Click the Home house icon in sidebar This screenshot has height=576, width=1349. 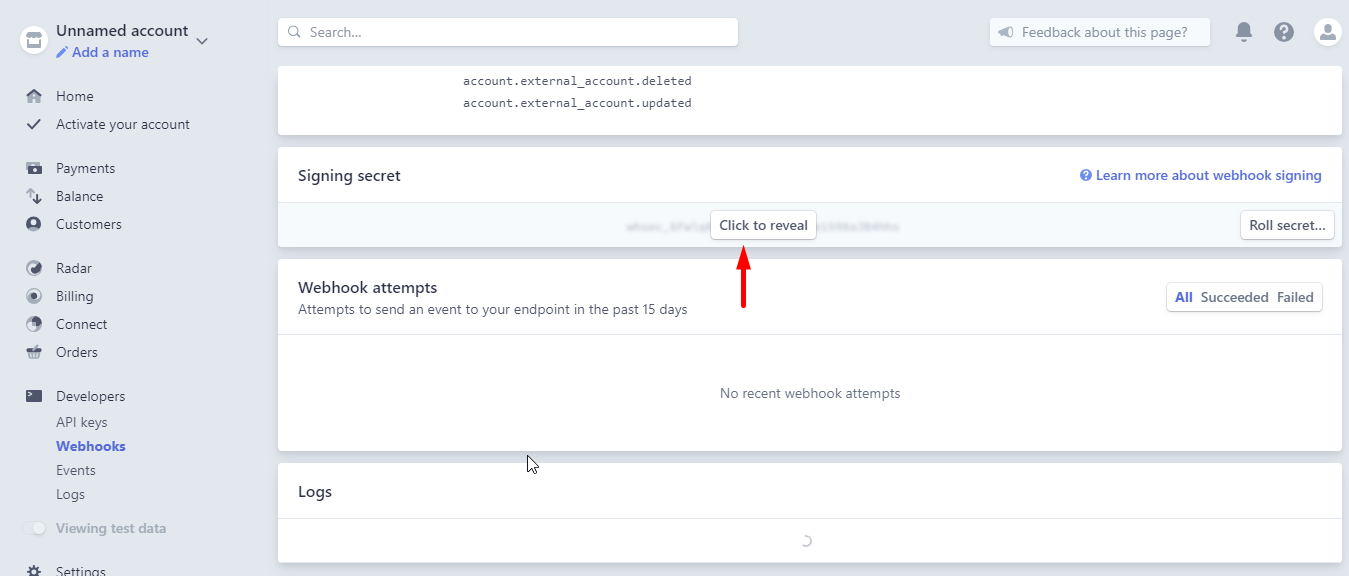click(34, 96)
